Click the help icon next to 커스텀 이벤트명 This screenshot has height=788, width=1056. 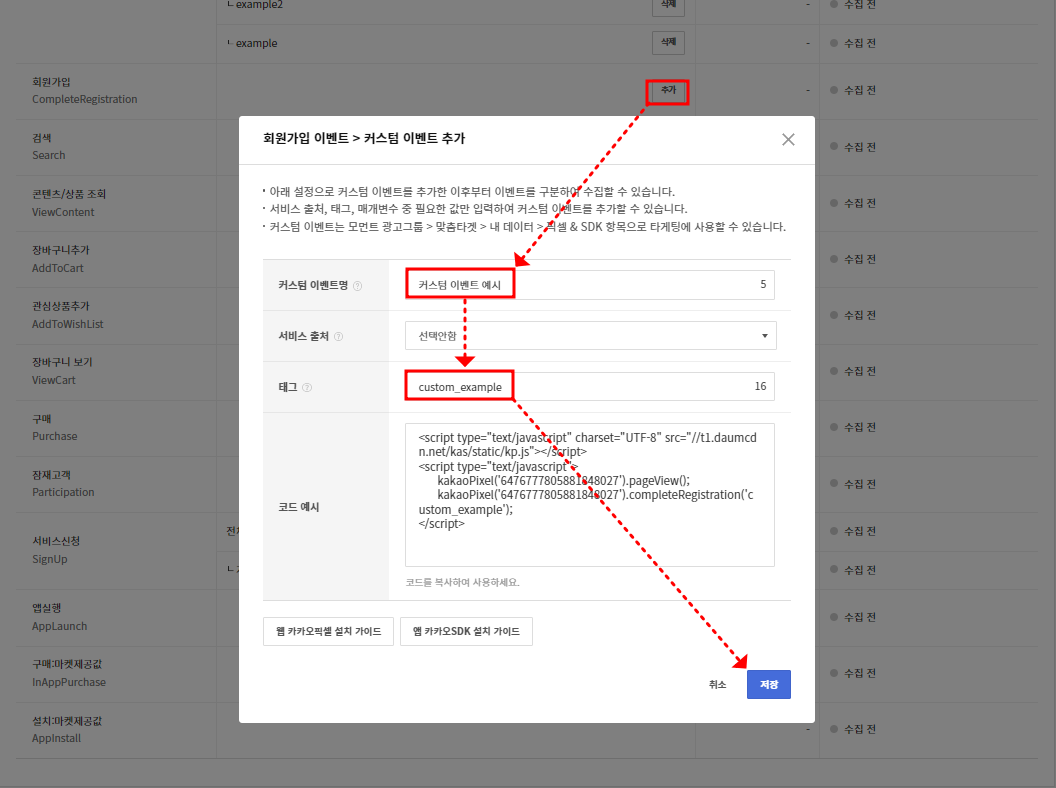[x=358, y=286]
